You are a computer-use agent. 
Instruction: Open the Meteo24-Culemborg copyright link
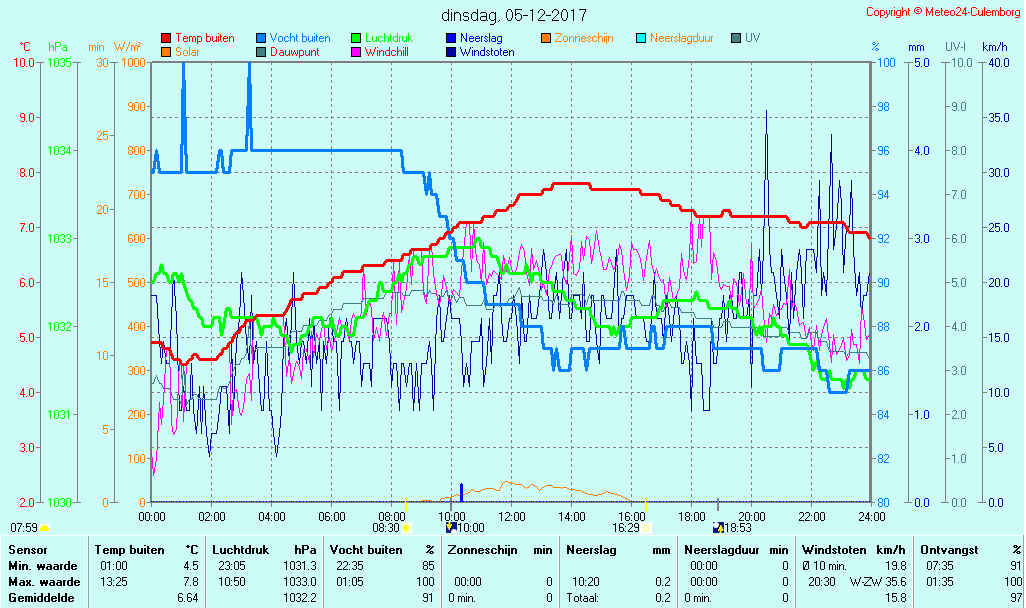click(942, 12)
